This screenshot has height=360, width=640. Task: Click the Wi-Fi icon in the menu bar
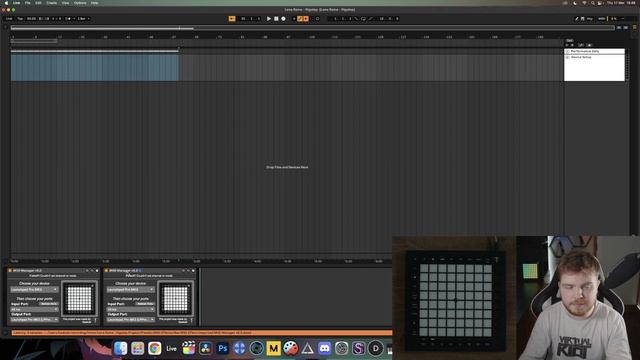tap(584, 3)
